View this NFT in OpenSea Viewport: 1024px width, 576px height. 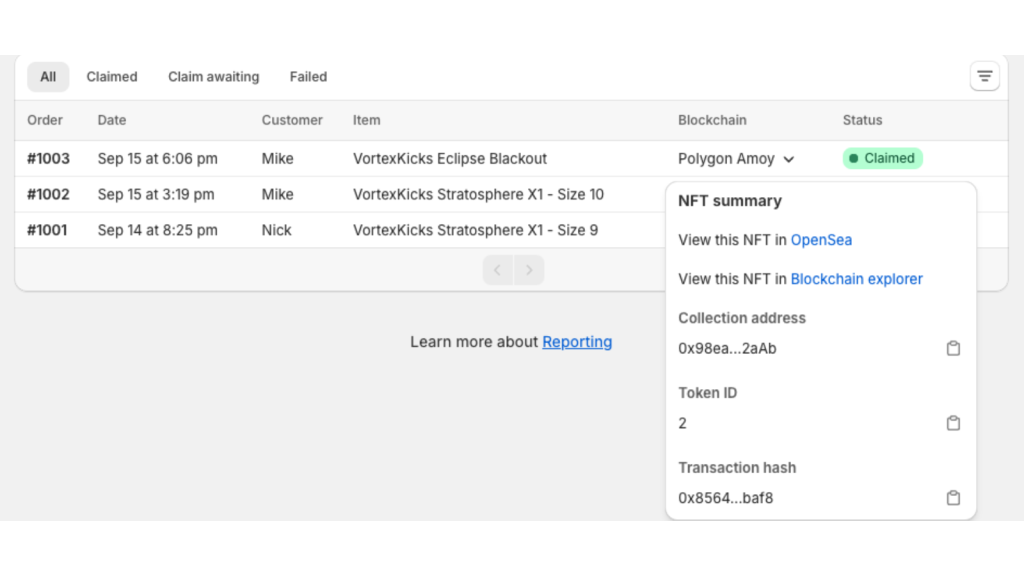tap(821, 240)
